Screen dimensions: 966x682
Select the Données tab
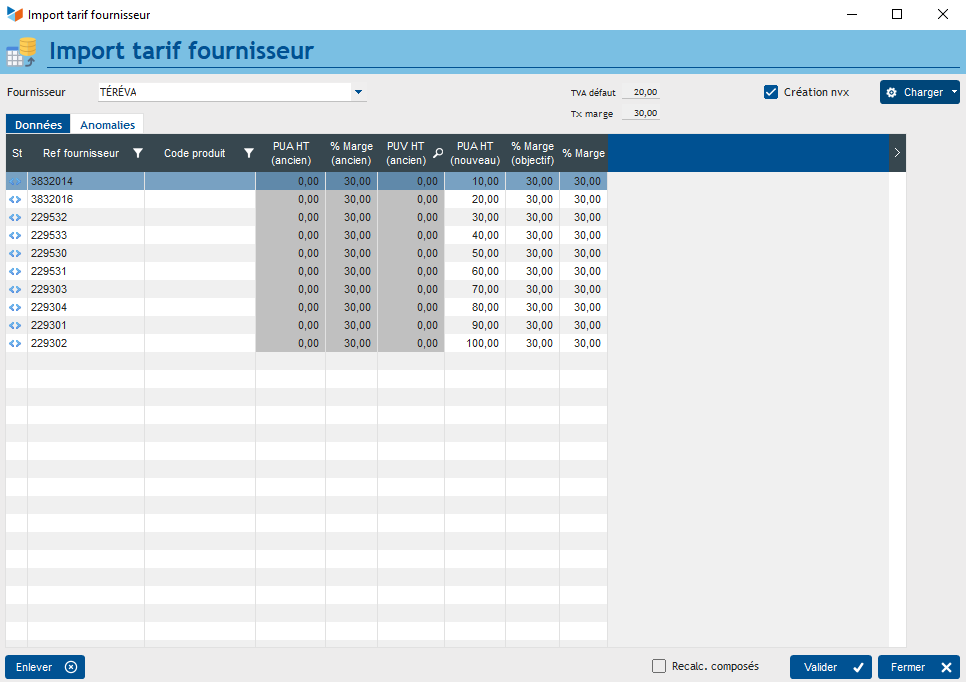tap(38, 125)
